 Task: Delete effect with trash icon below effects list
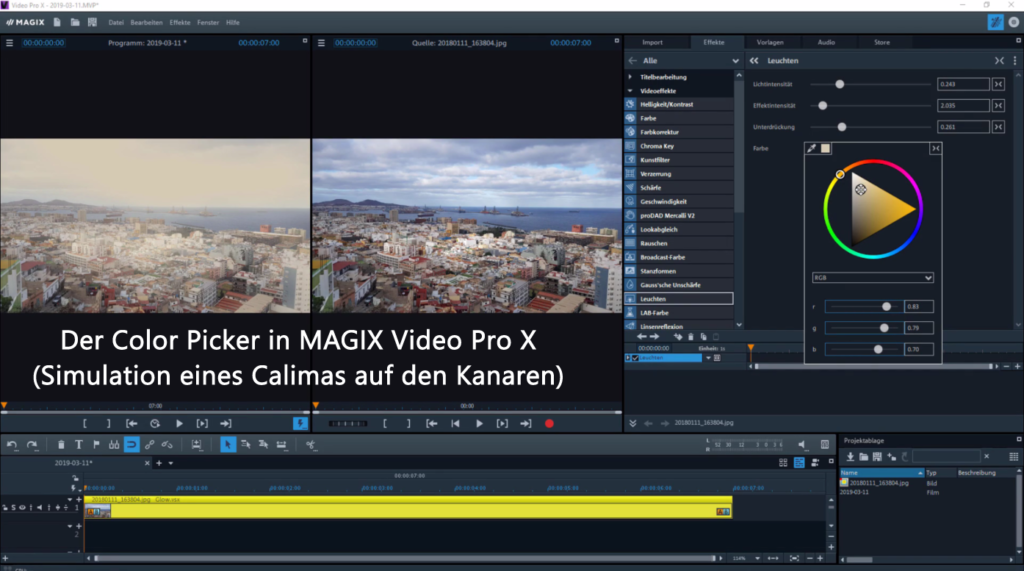tap(690, 337)
